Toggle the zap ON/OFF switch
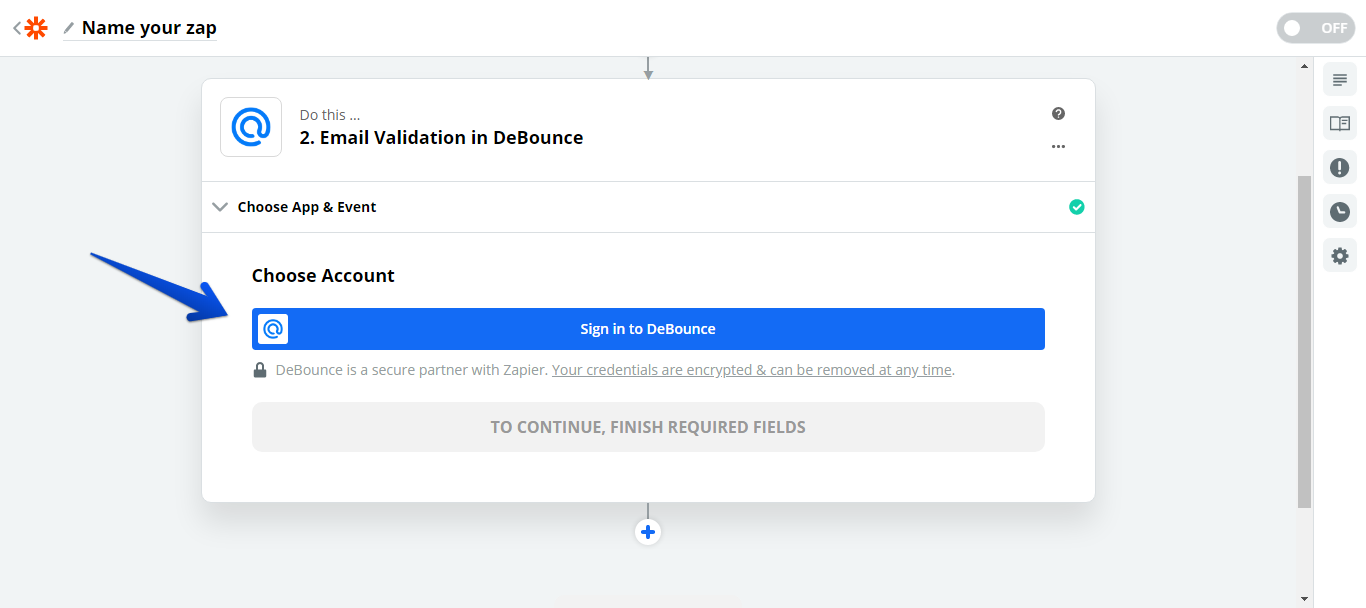Image resolution: width=1366 pixels, height=608 pixels. click(1315, 28)
